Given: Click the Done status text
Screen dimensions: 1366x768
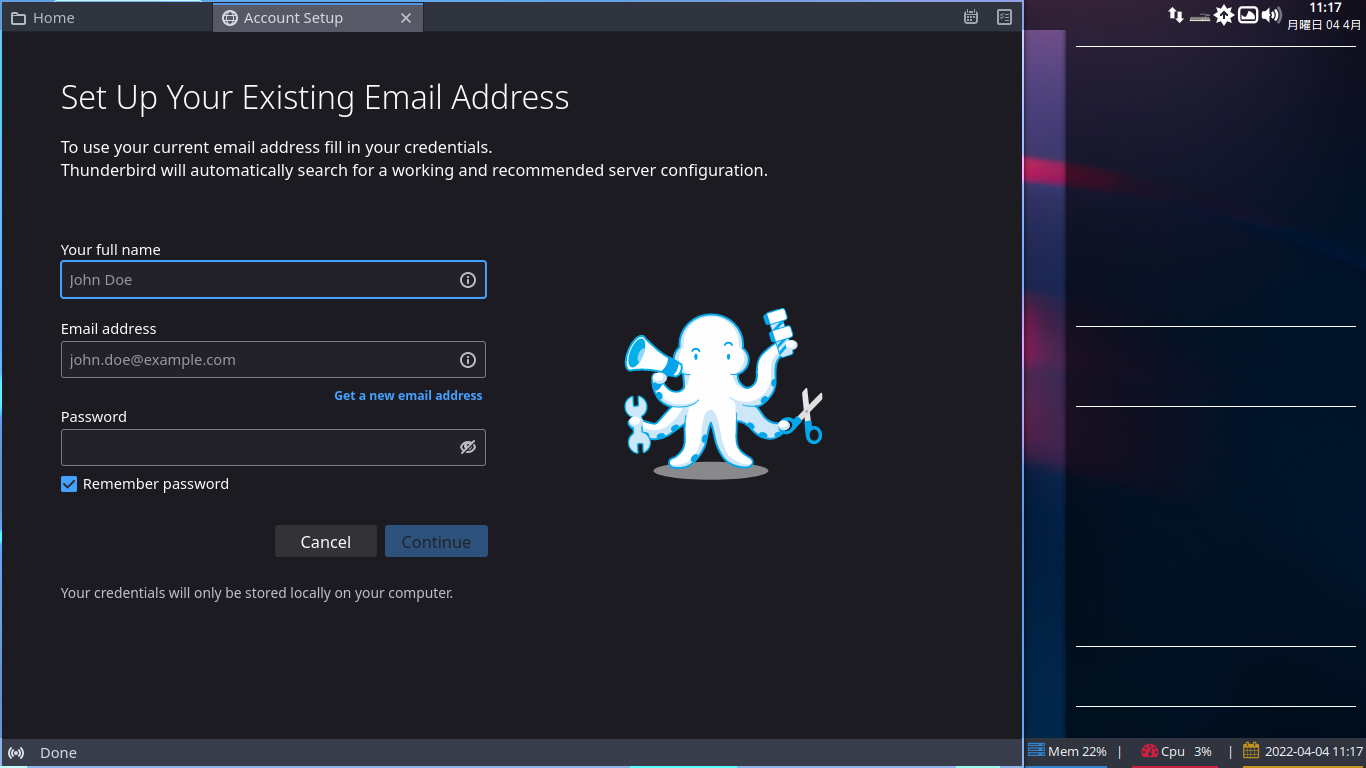Looking at the screenshot, I should point(58,753).
